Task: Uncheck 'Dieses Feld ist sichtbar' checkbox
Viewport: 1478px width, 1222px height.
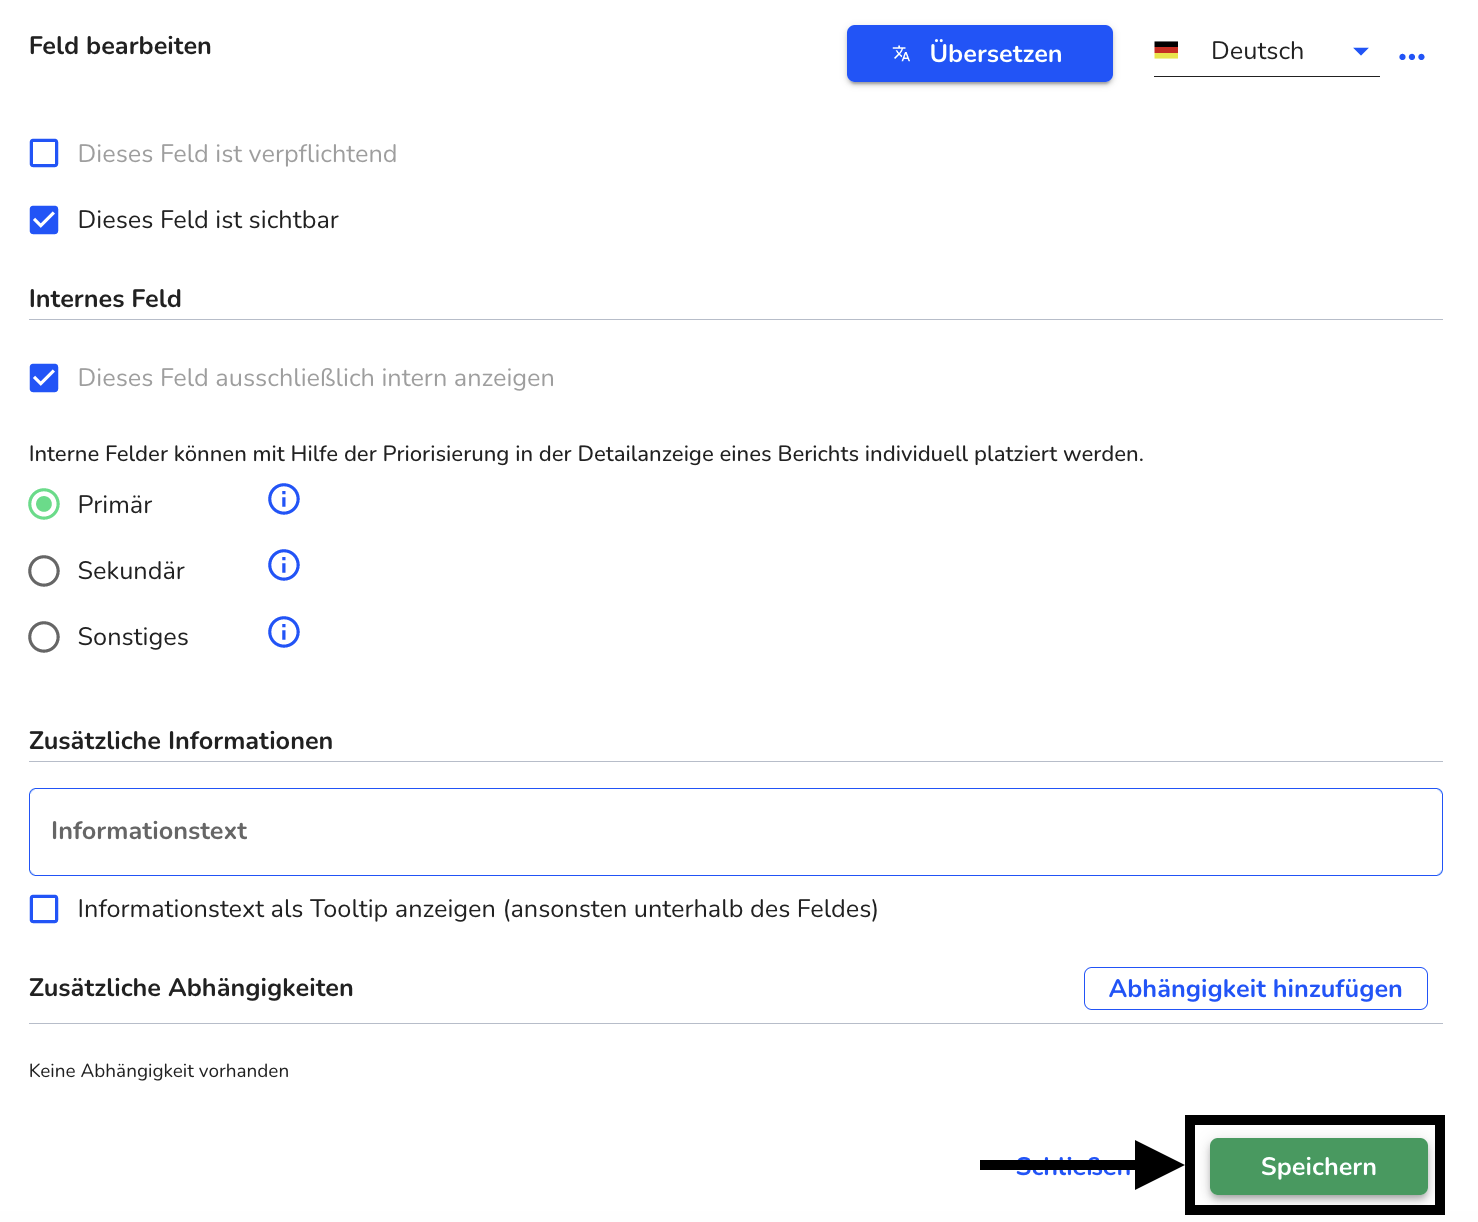Action: pyautogui.click(x=44, y=219)
